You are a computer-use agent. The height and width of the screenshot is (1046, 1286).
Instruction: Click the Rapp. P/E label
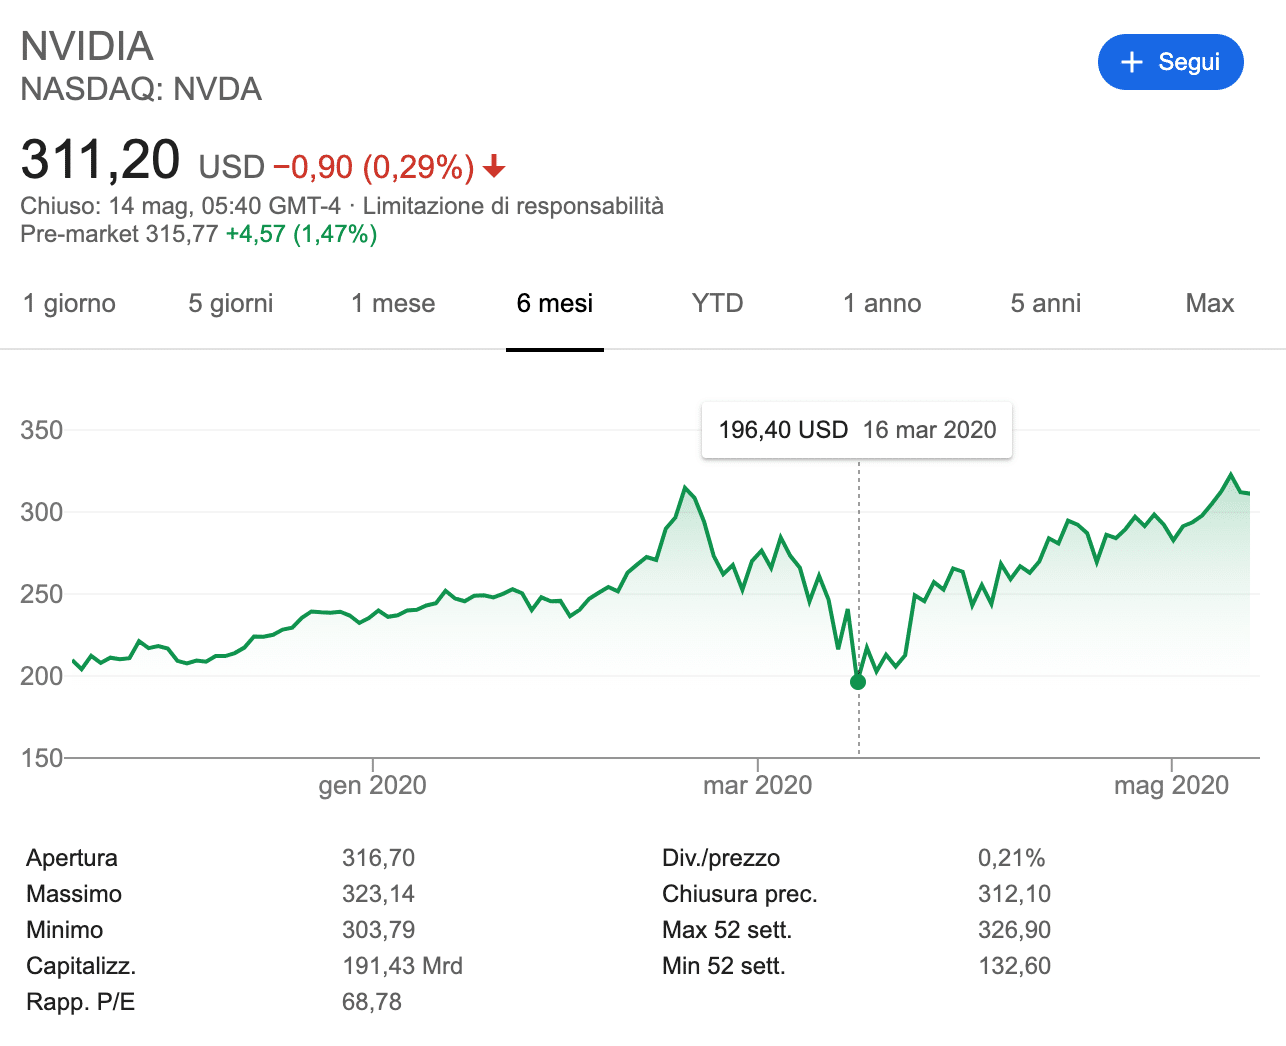tap(81, 1002)
